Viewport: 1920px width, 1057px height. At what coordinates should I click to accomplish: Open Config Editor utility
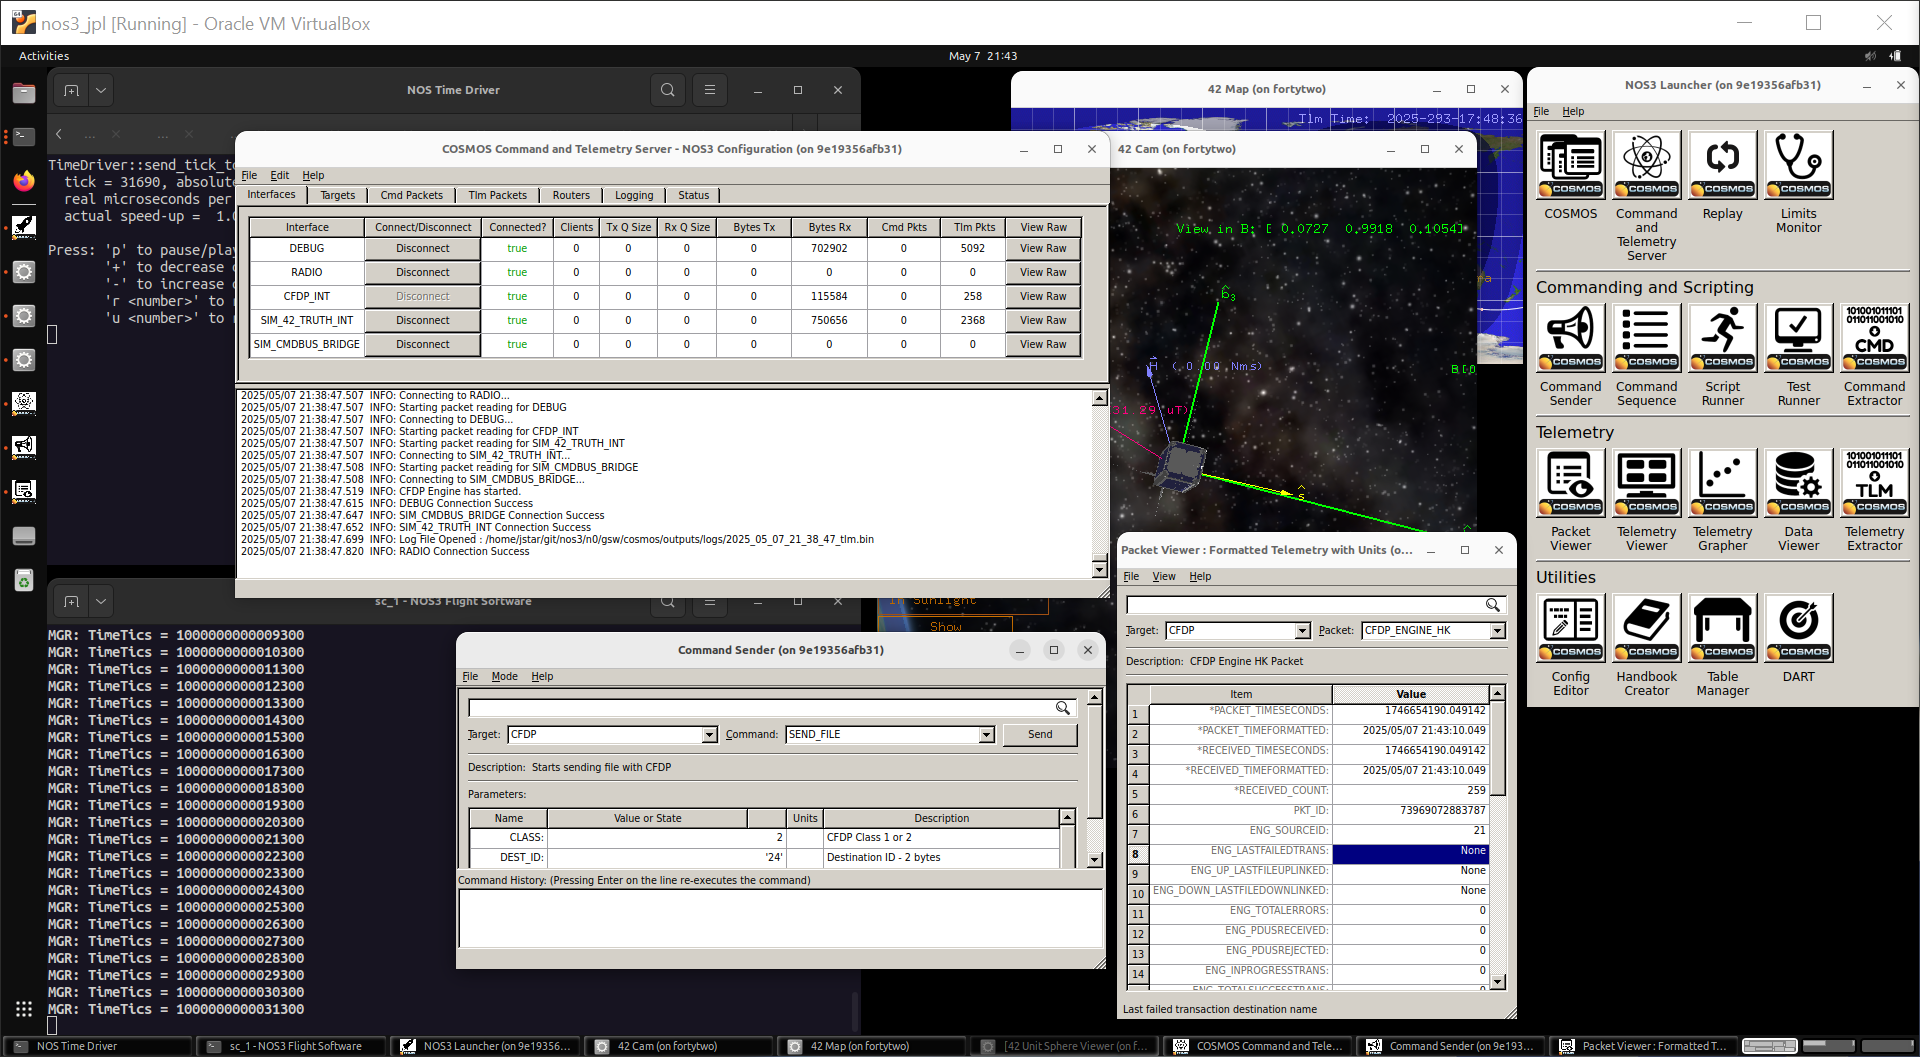coord(1571,628)
